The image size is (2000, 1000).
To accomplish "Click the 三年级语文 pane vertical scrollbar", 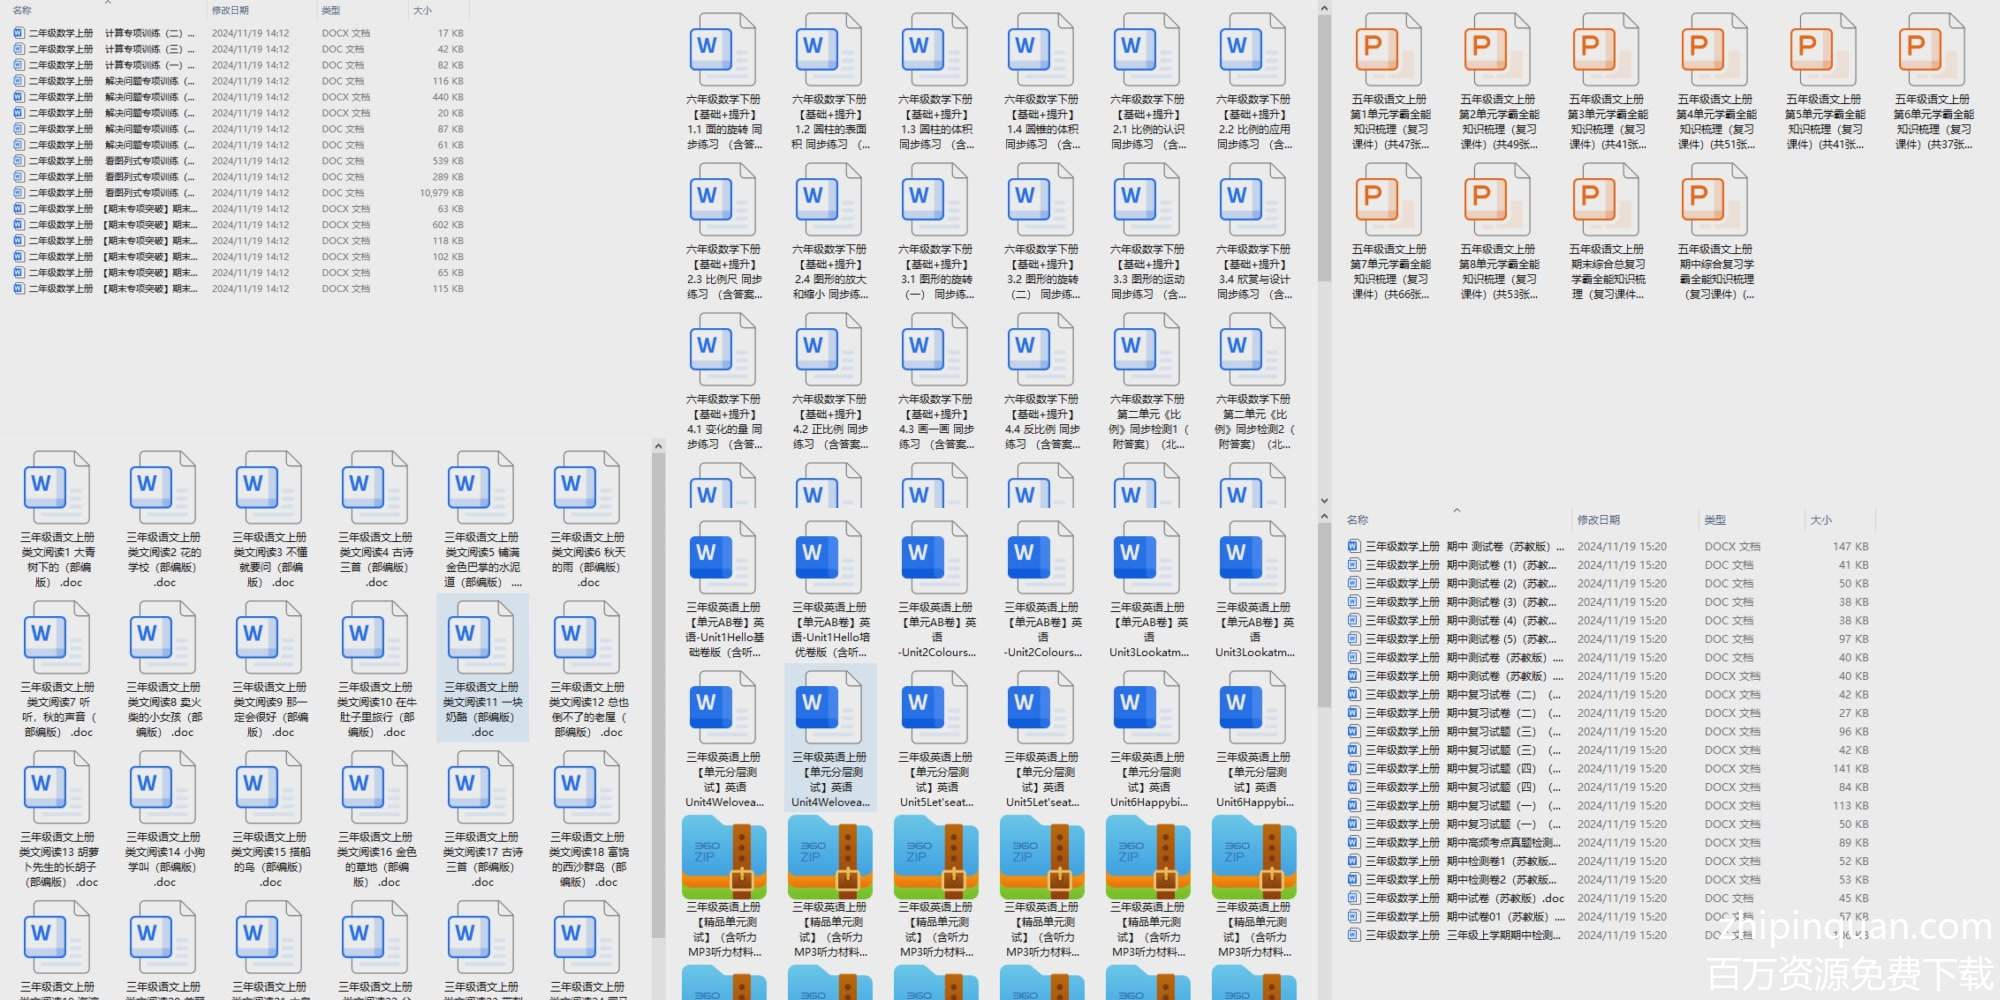I will 658,700.
